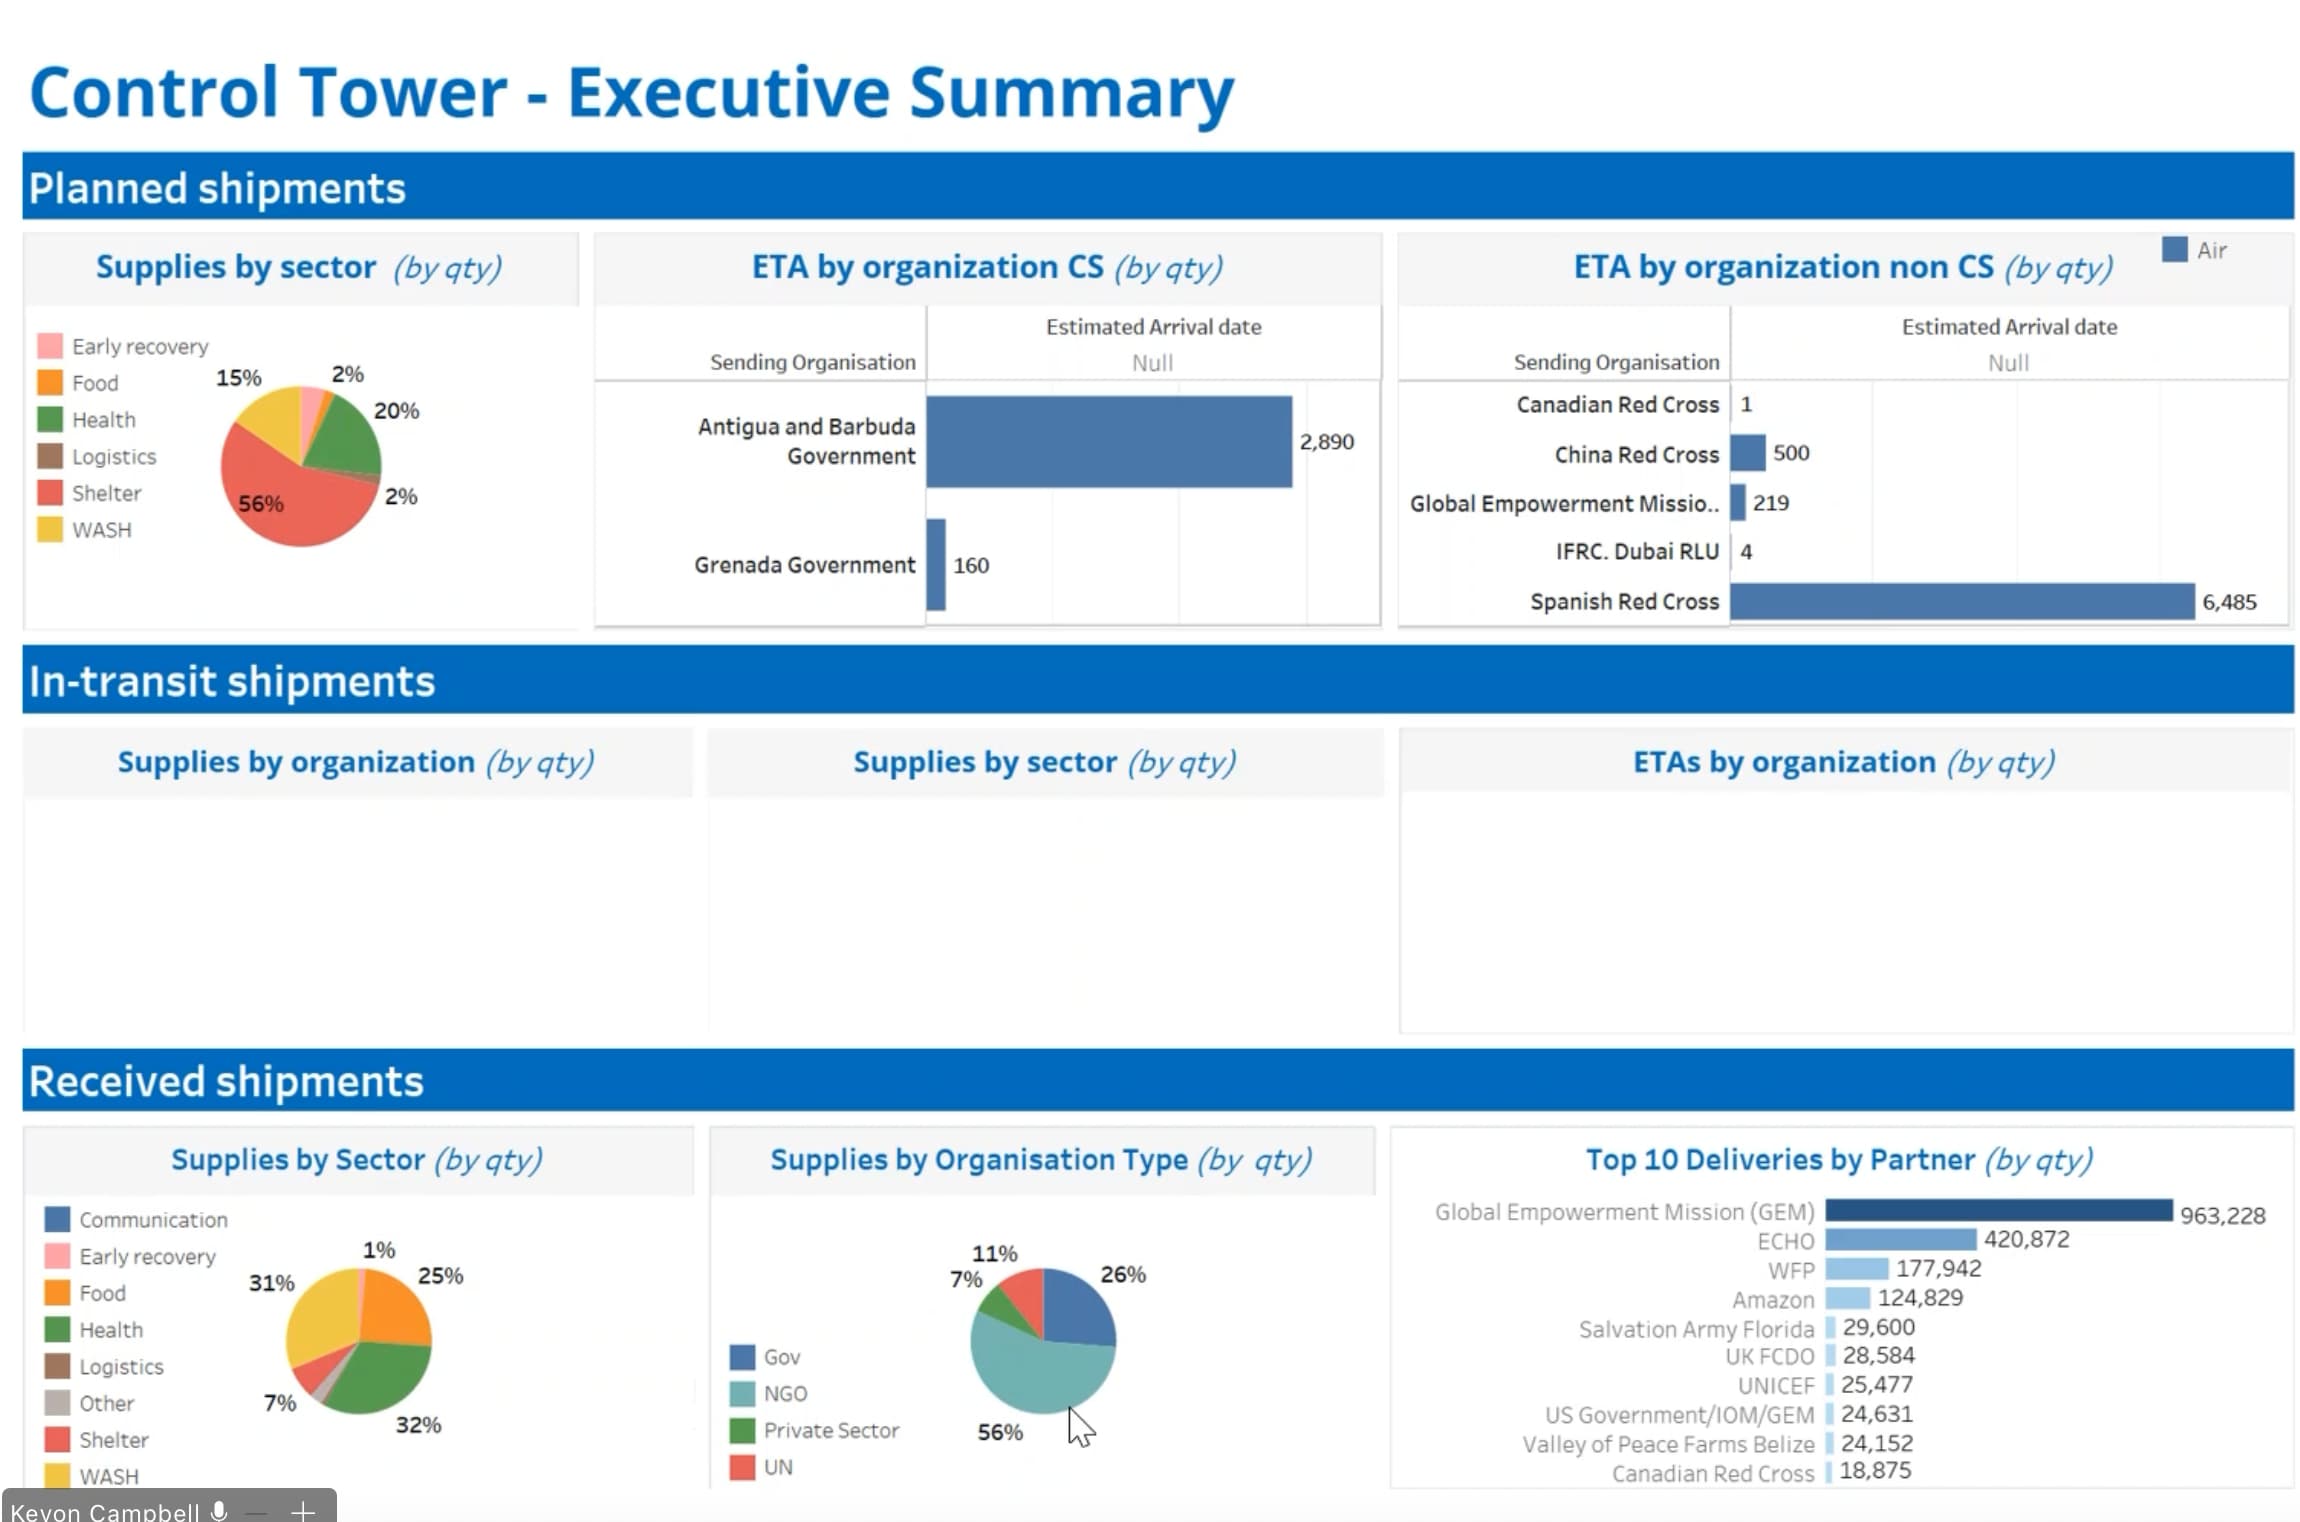Click the Kevon Campbell name label

105,1512
